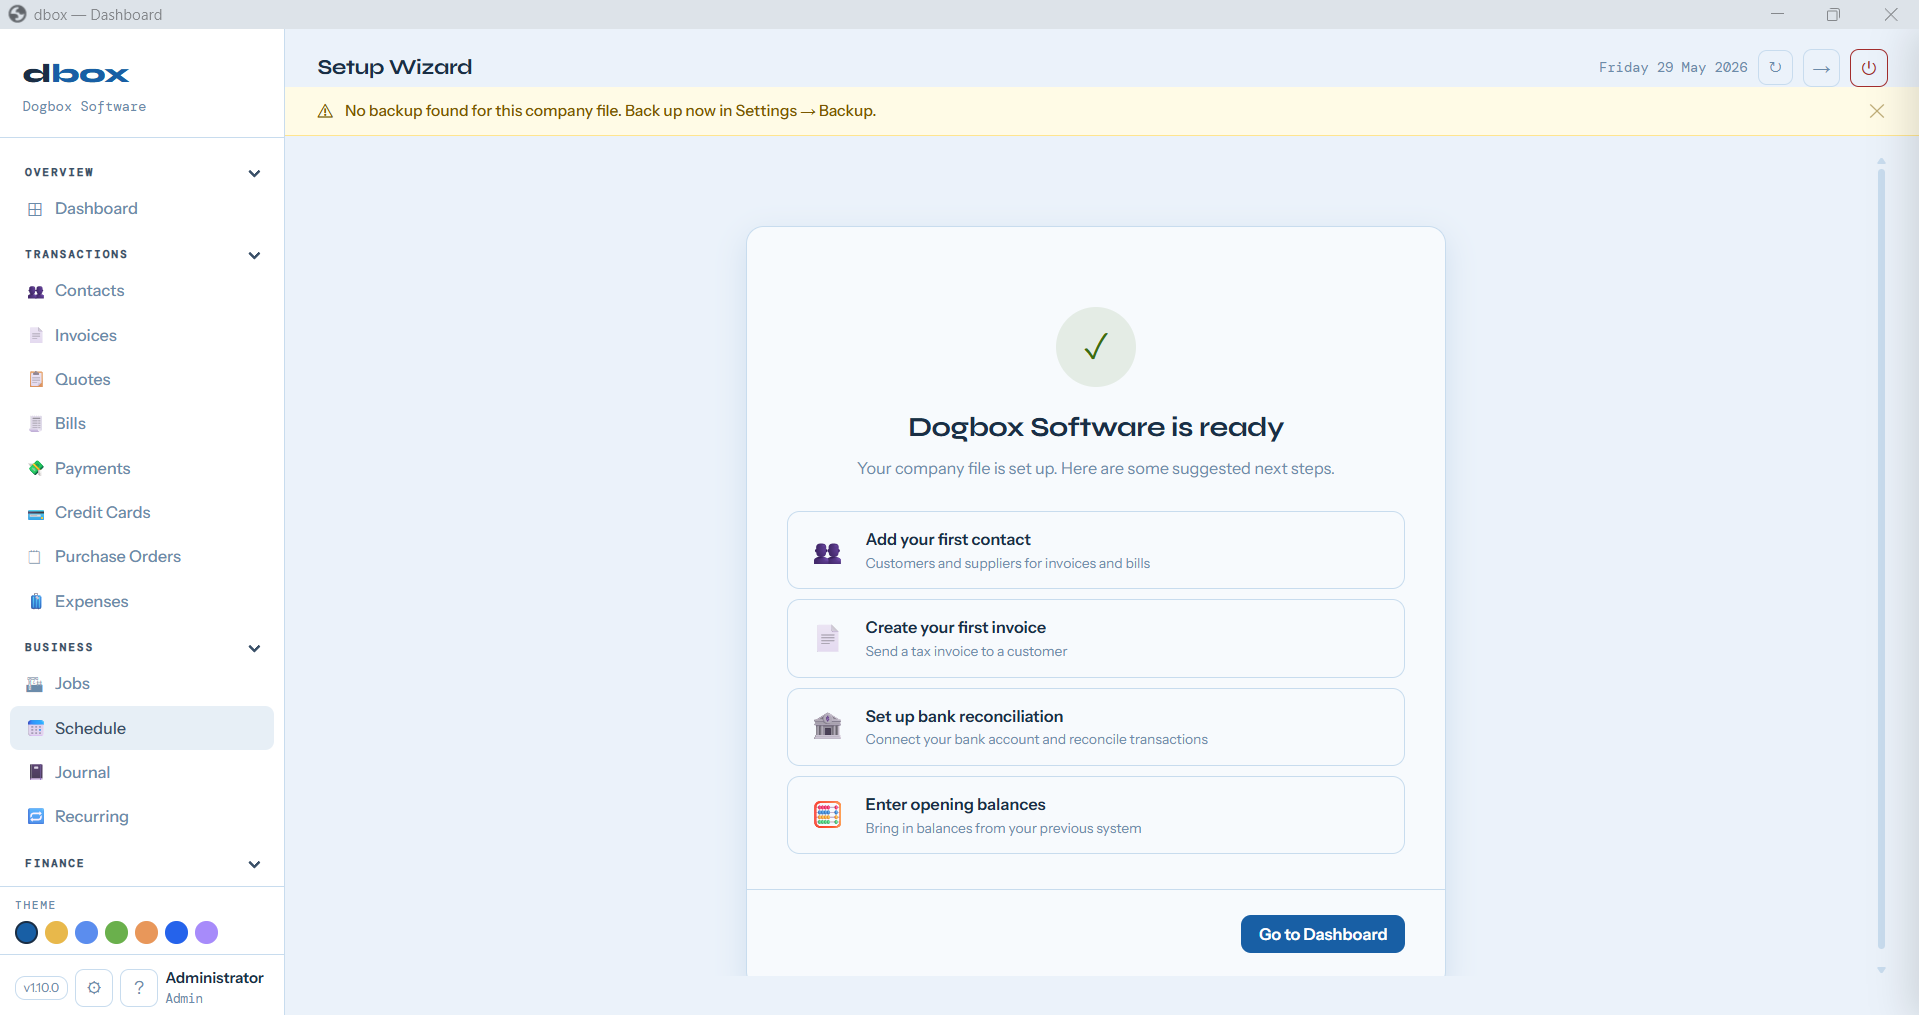Viewport: 1919px width, 1015px height.
Task: Choose Enter opening balances step
Action: click(x=1095, y=815)
